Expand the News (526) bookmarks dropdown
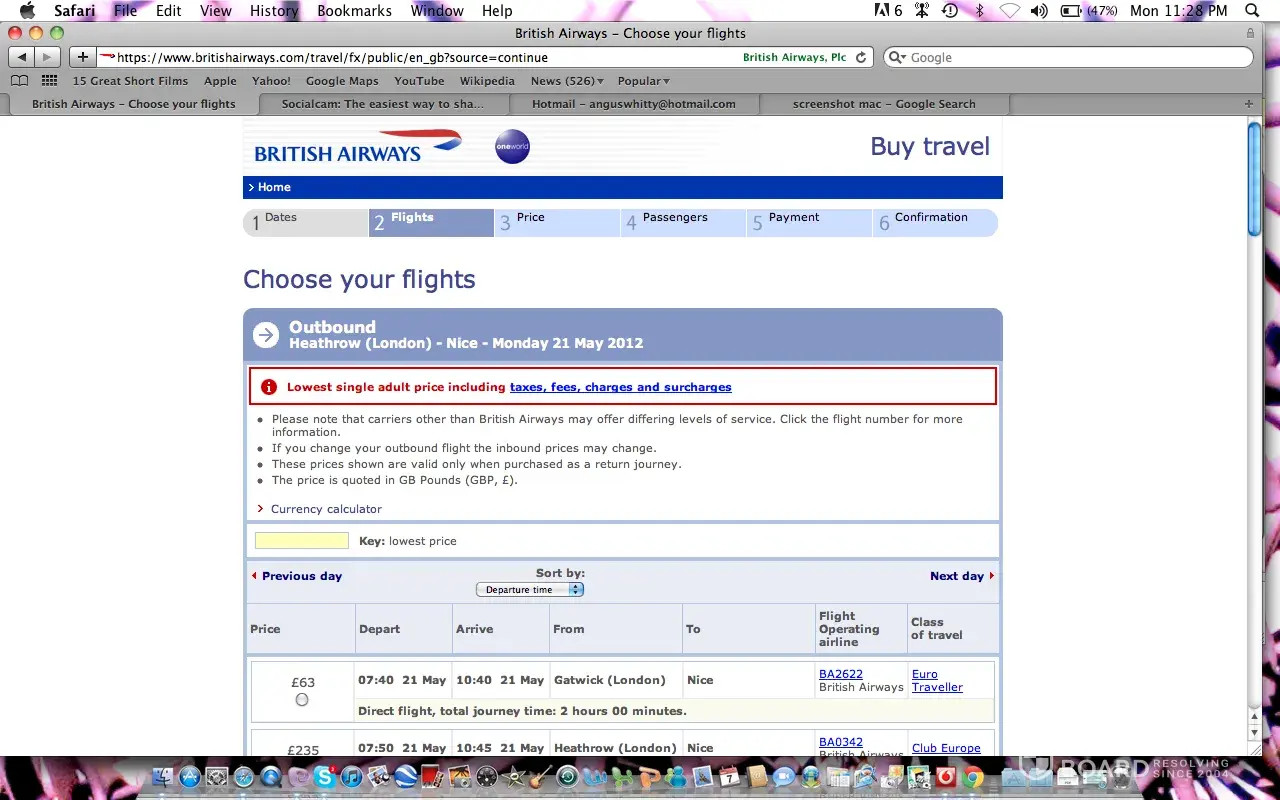 tap(567, 81)
